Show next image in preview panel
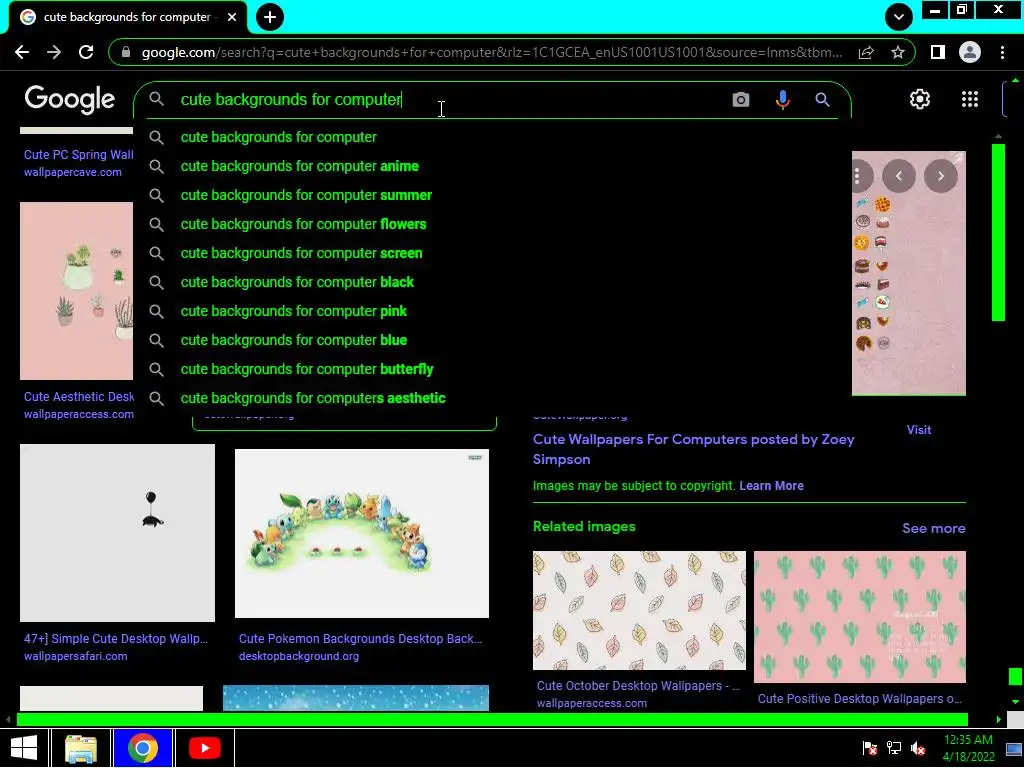1024x768 pixels. pyautogui.click(x=940, y=176)
